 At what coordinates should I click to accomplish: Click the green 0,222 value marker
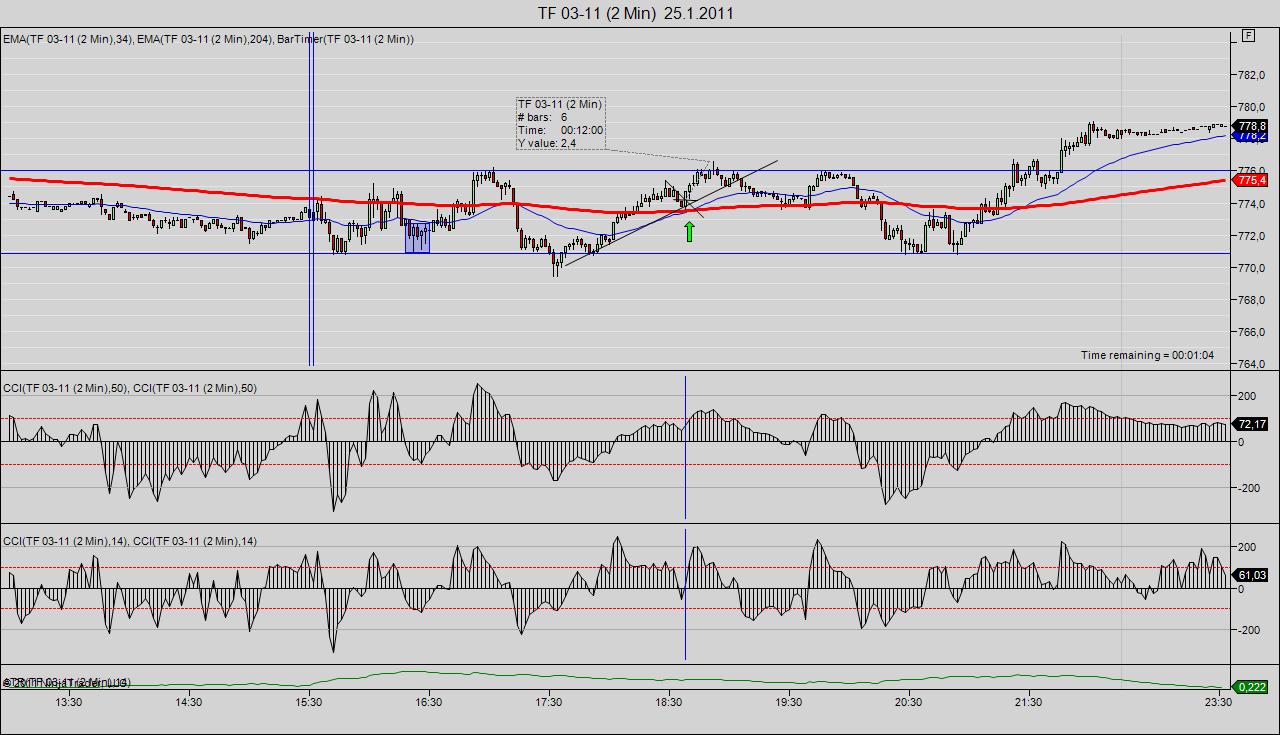[x=1252, y=687]
